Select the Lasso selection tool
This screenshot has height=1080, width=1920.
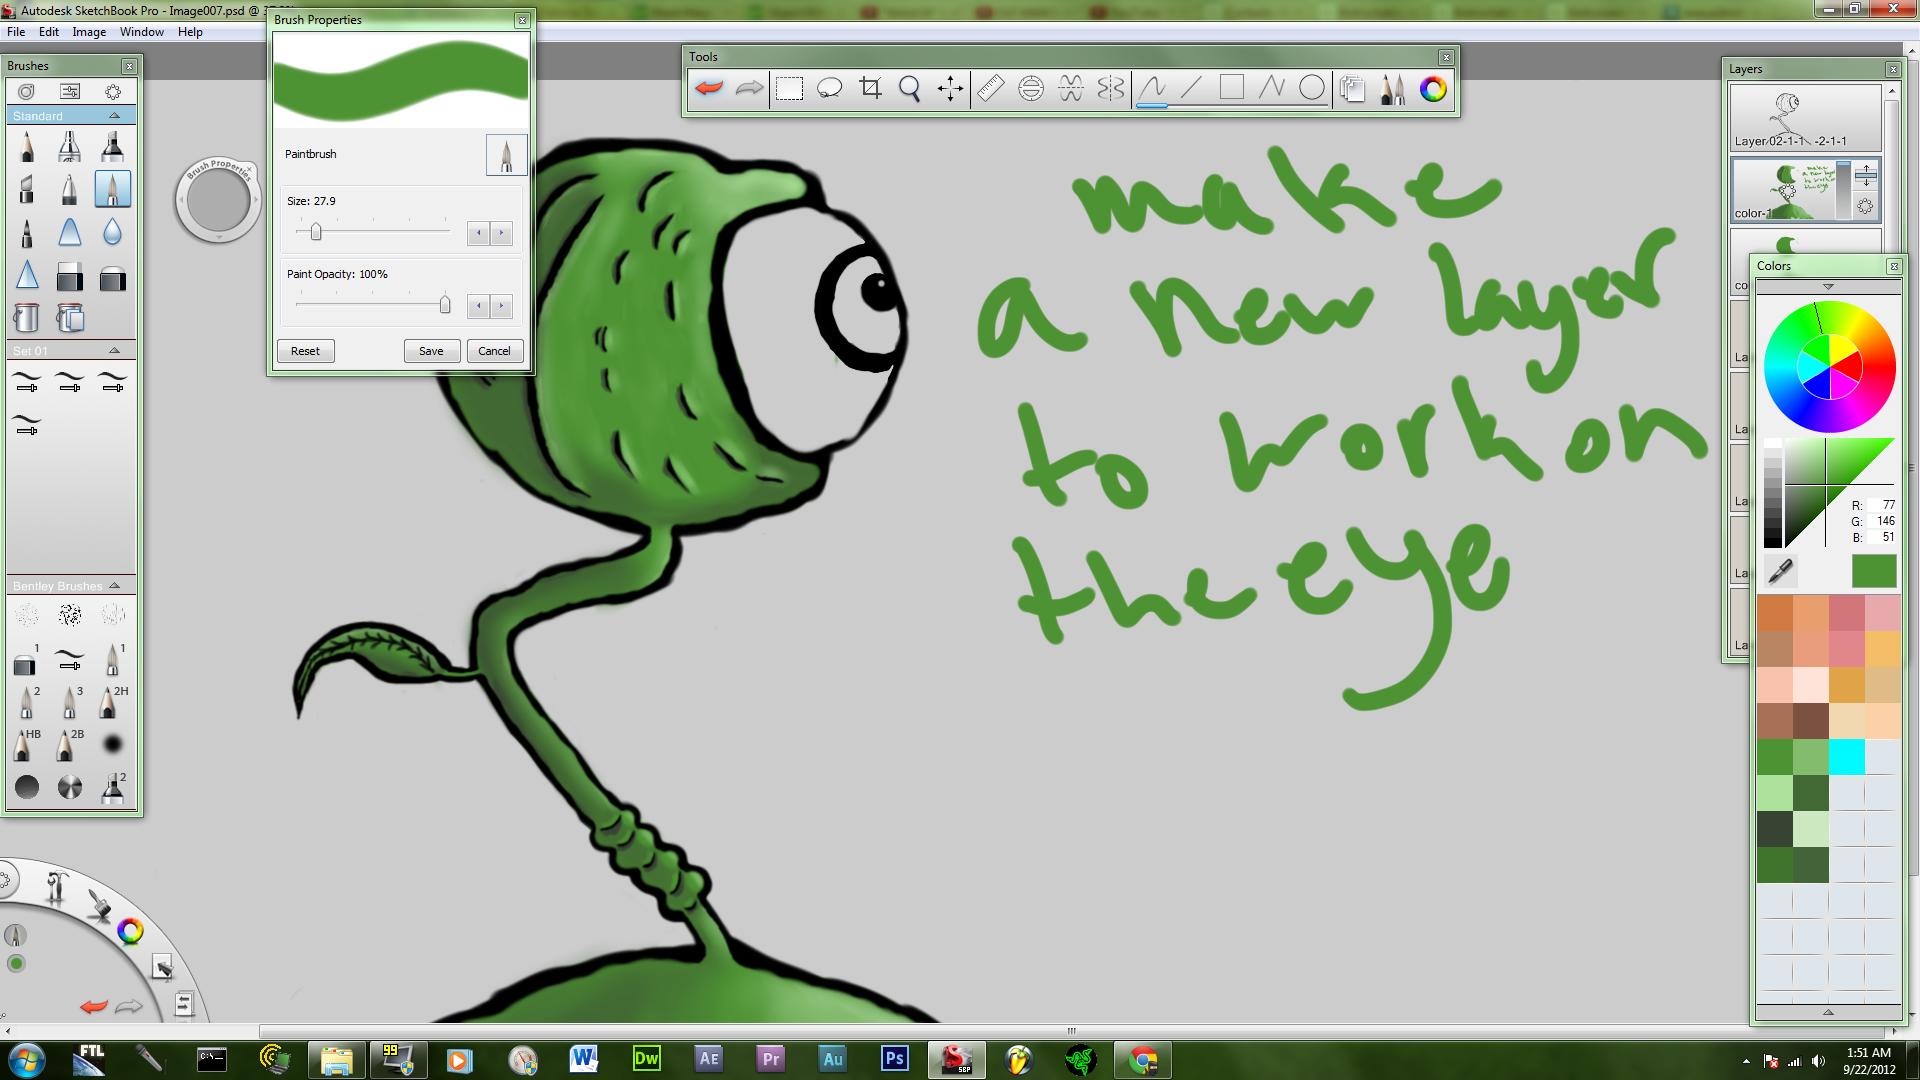[830, 89]
